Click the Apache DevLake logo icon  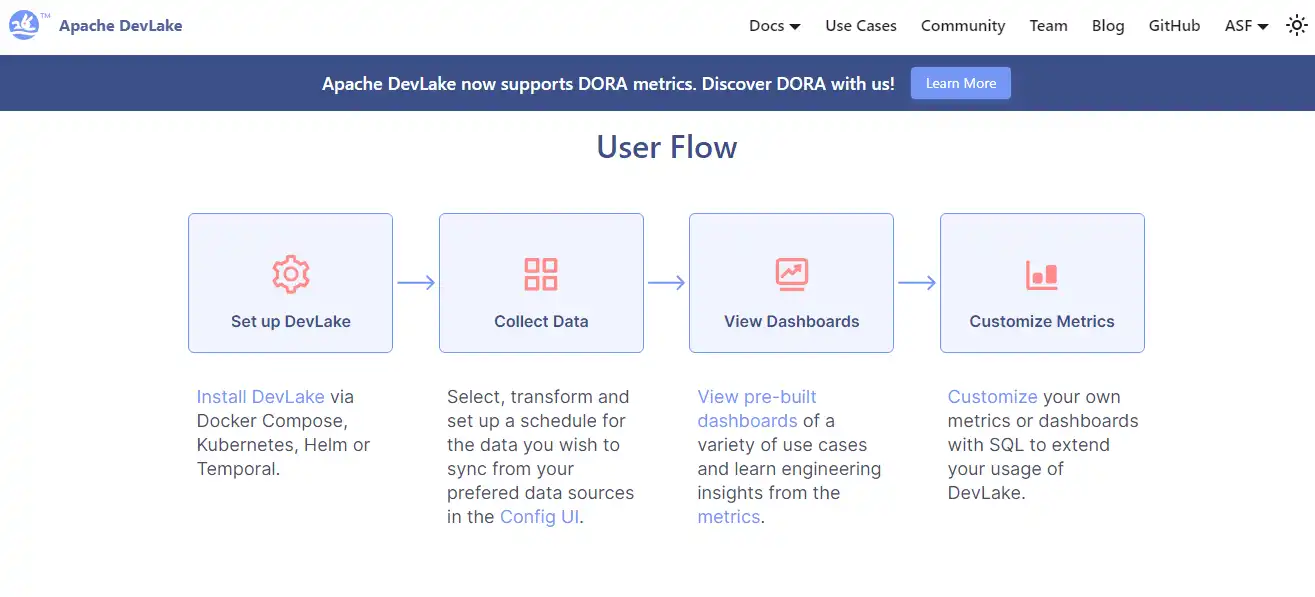tap(24, 25)
